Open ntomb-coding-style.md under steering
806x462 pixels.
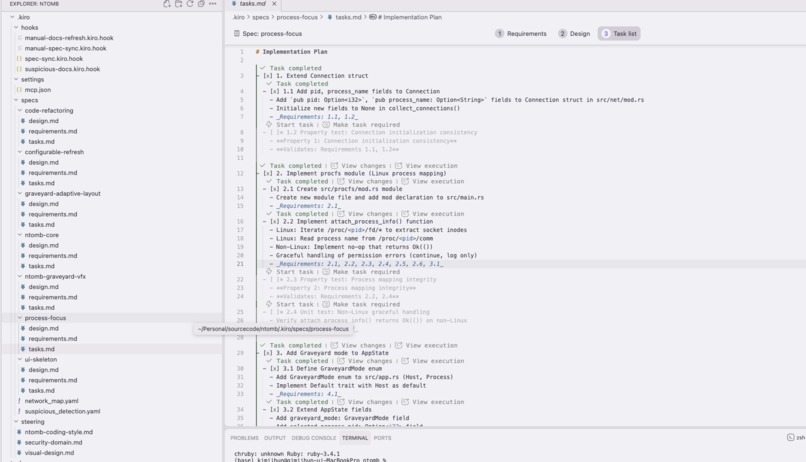pos(59,432)
